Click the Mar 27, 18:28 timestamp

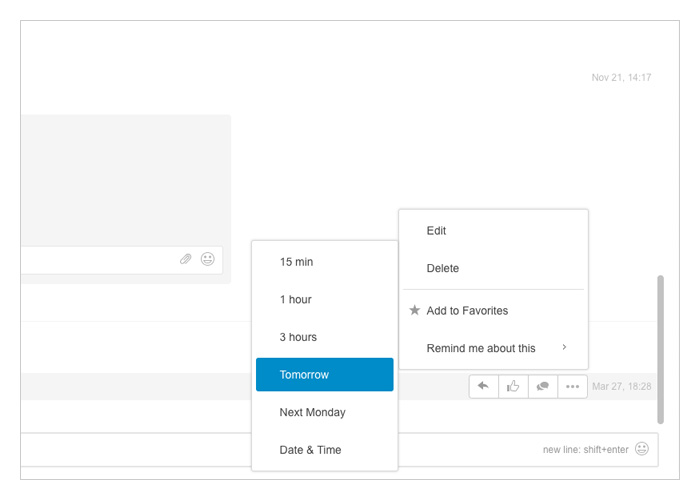621,386
